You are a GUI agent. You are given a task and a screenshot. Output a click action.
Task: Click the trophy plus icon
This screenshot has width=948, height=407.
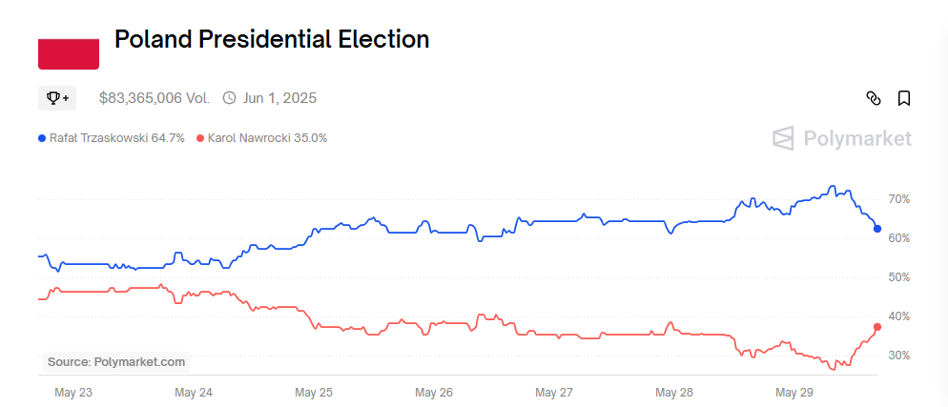coord(57,98)
